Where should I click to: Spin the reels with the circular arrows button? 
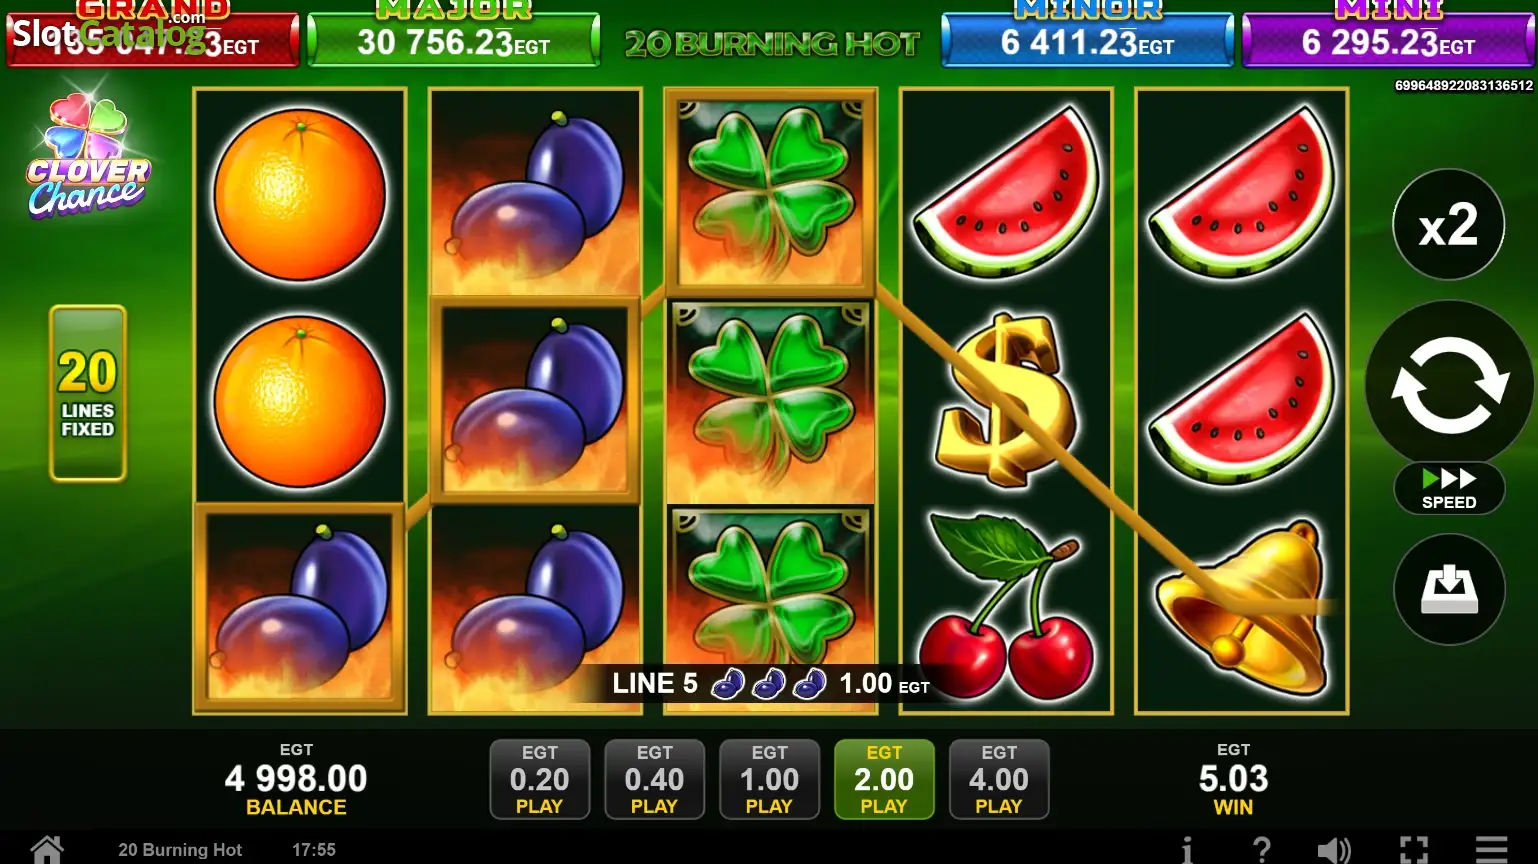[1449, 385]
